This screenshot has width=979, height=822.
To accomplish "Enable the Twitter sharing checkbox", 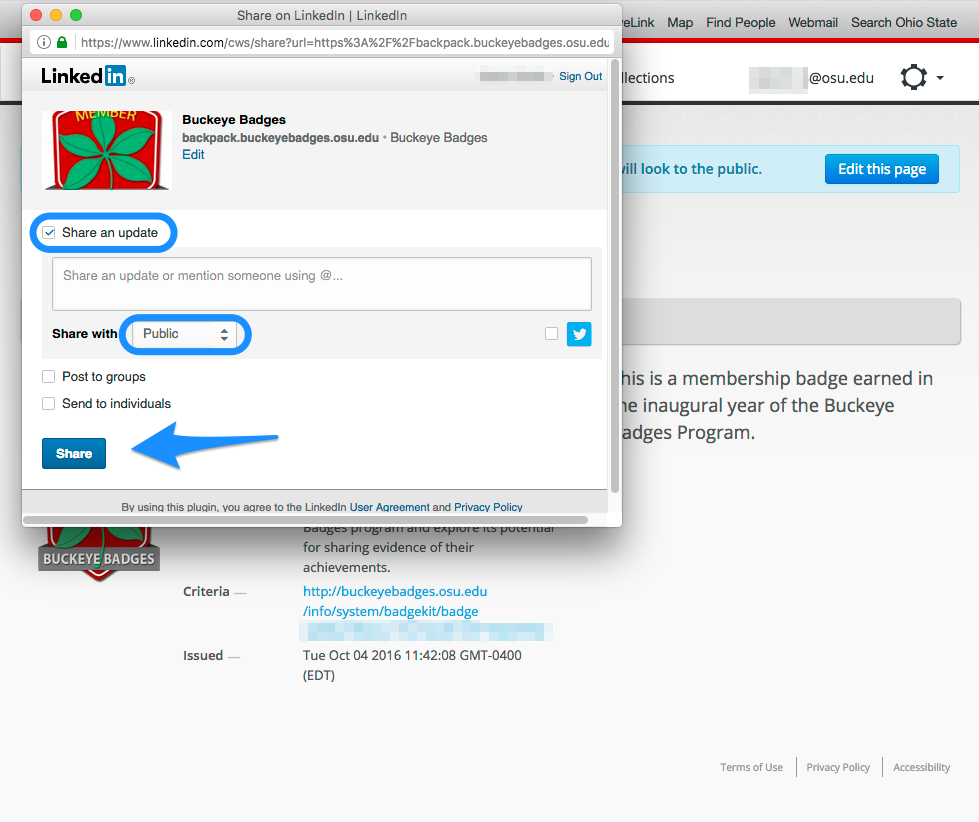I will click(x=551, y=334).
